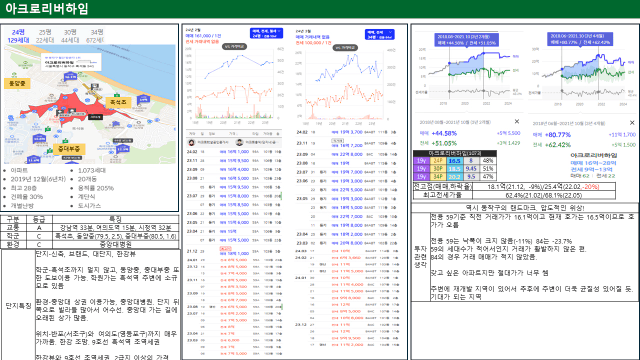Switch to the 30평 44세대 tab
This screenshot has width=640, height=360.
pos(70,36)
